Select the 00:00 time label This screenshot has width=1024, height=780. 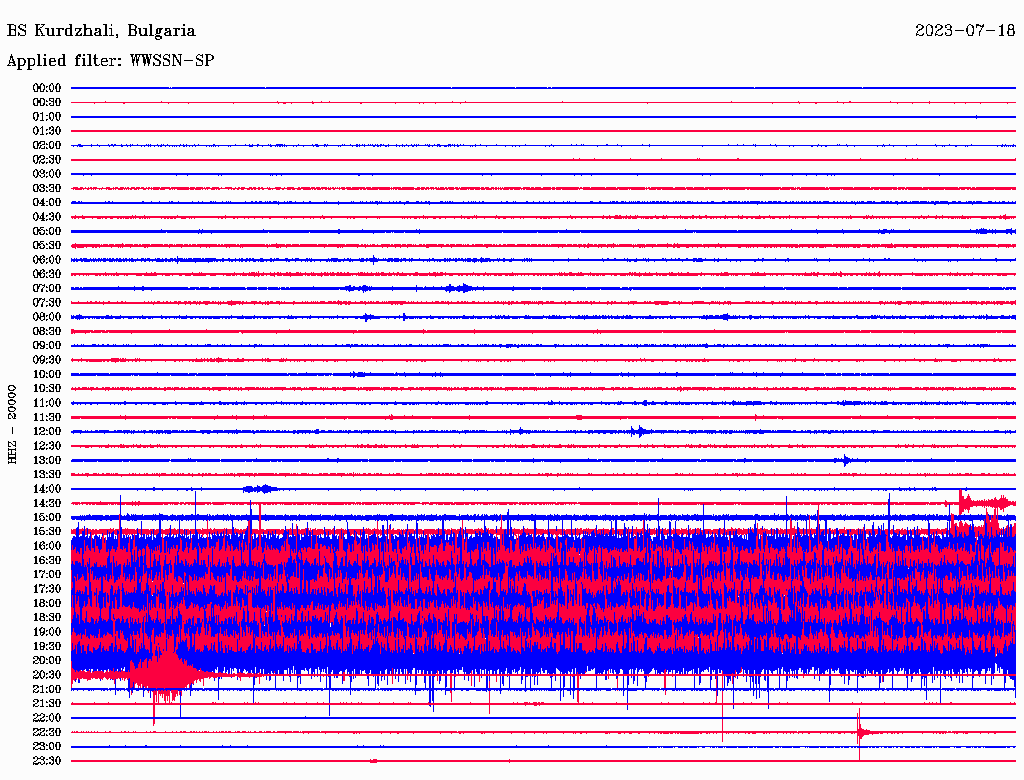pos(47,88)
